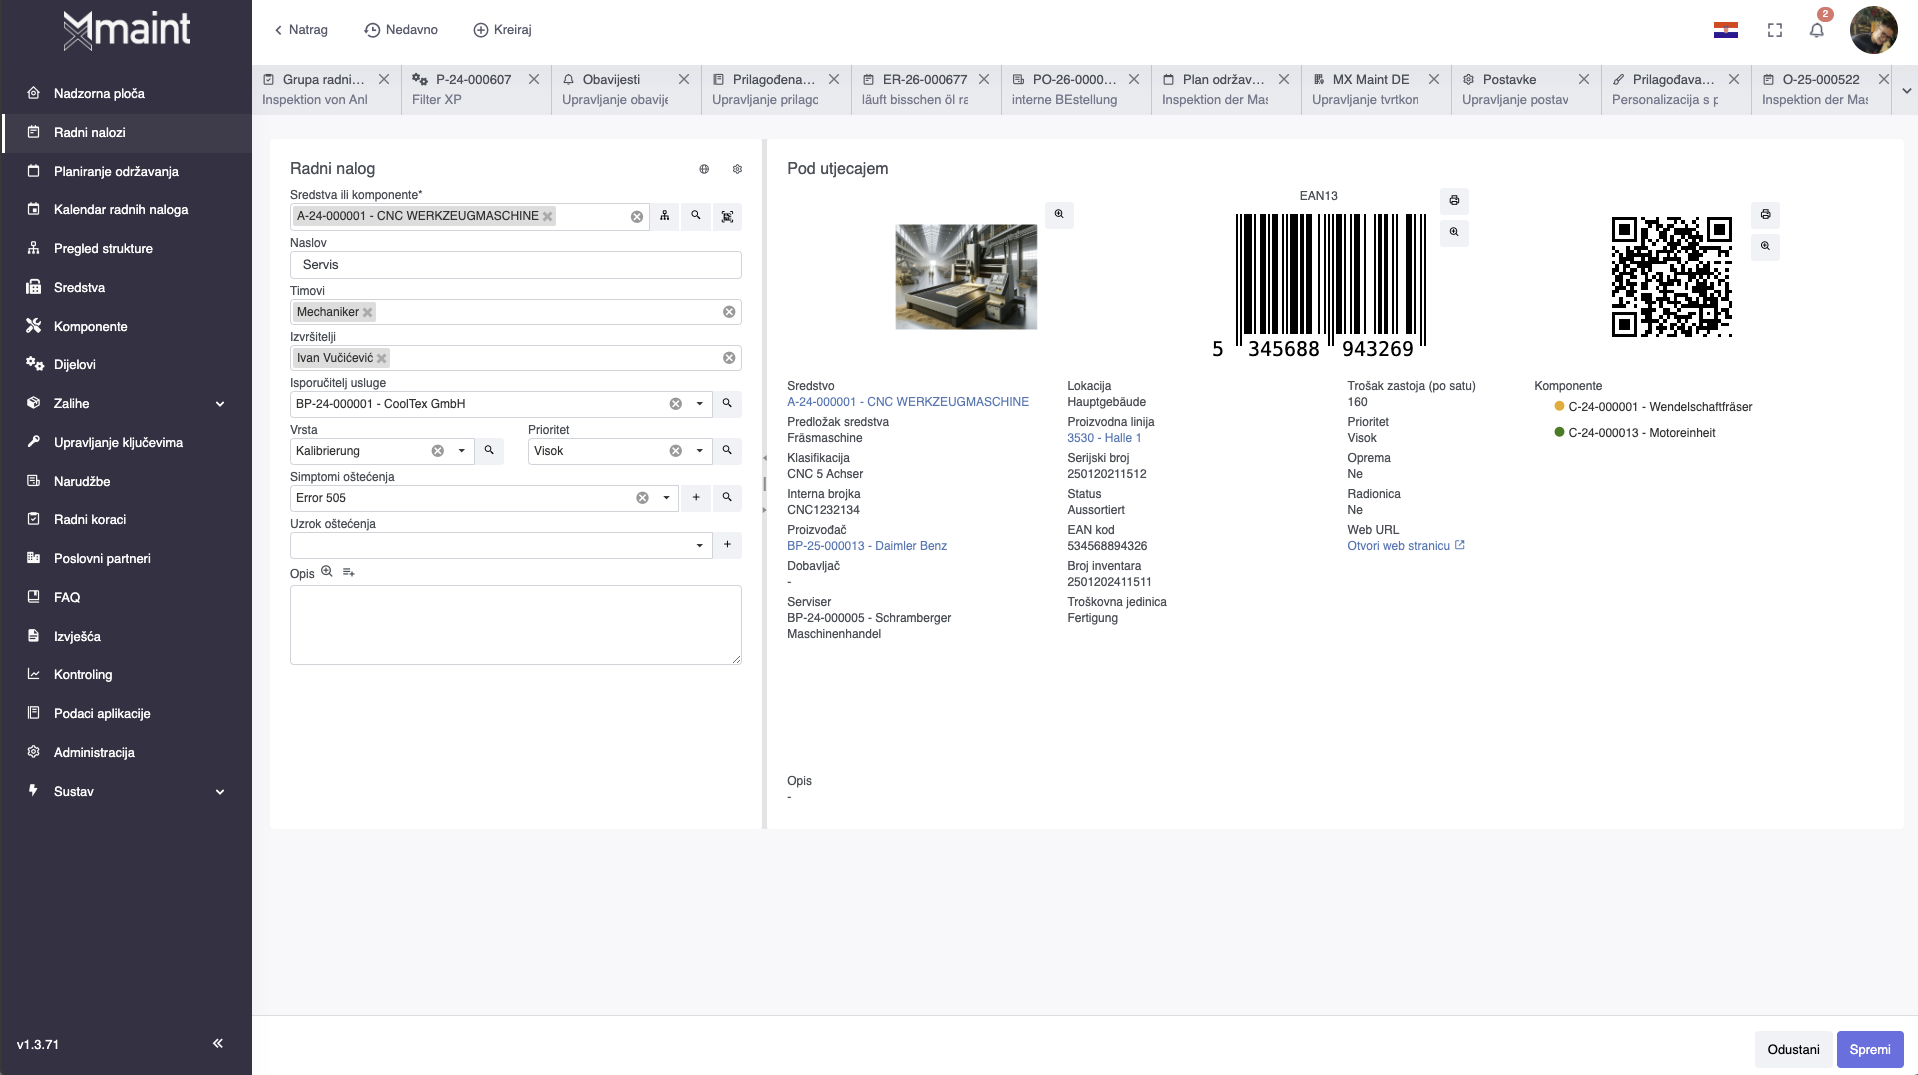Zoom in on the QR code

[x=1765, y=246]
